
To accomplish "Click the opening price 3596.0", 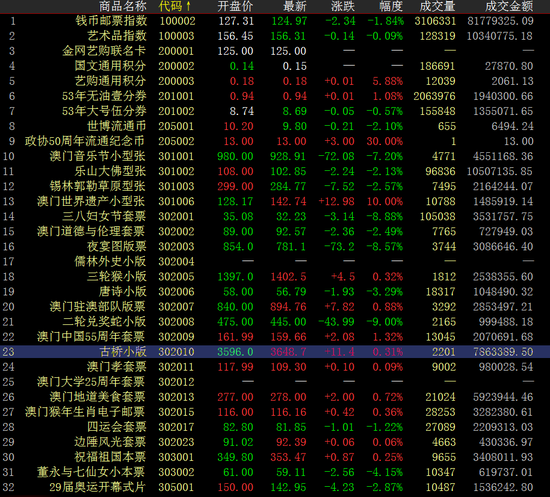I will pyautogui.click(x=235, y=352).
